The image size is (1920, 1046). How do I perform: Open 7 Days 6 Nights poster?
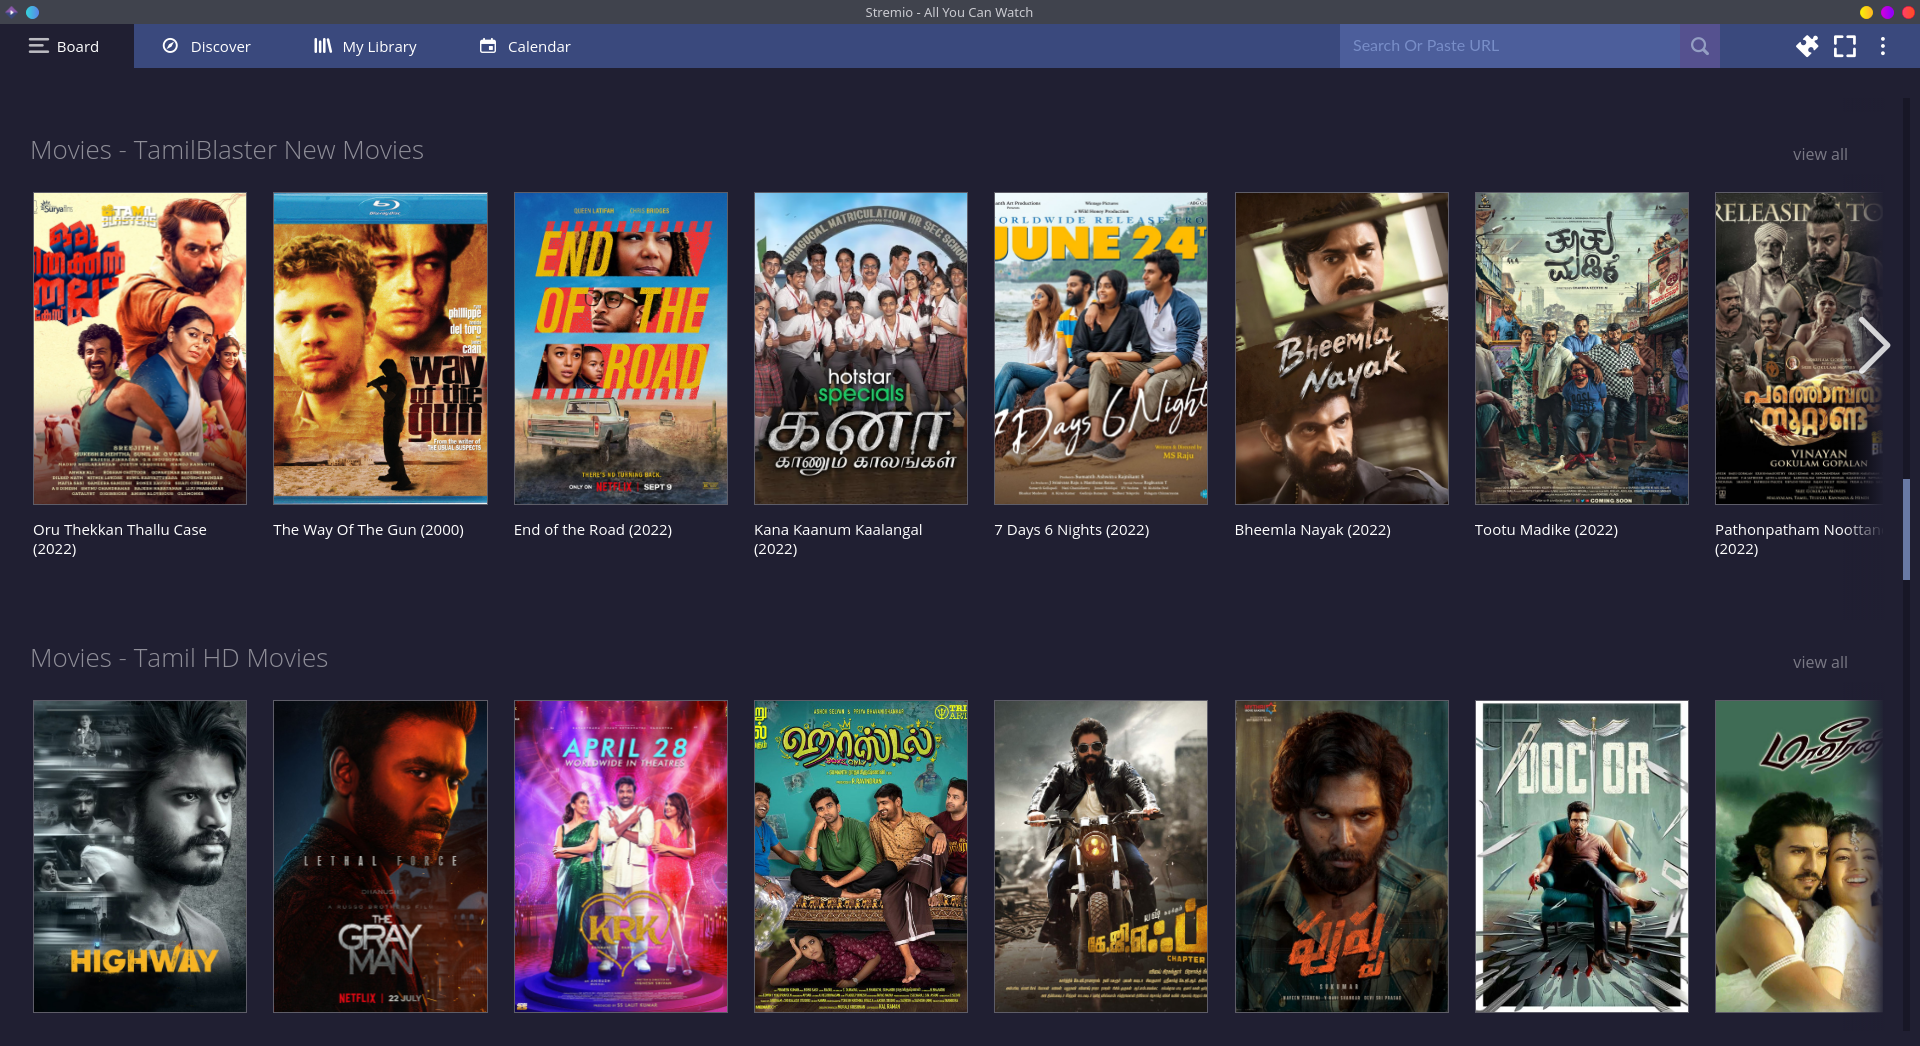(1101, 348)
